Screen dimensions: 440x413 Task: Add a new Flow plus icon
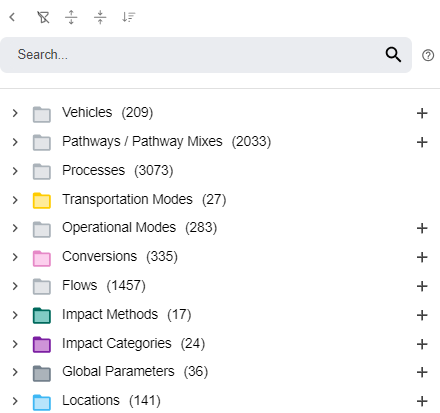tap(422, 286)
